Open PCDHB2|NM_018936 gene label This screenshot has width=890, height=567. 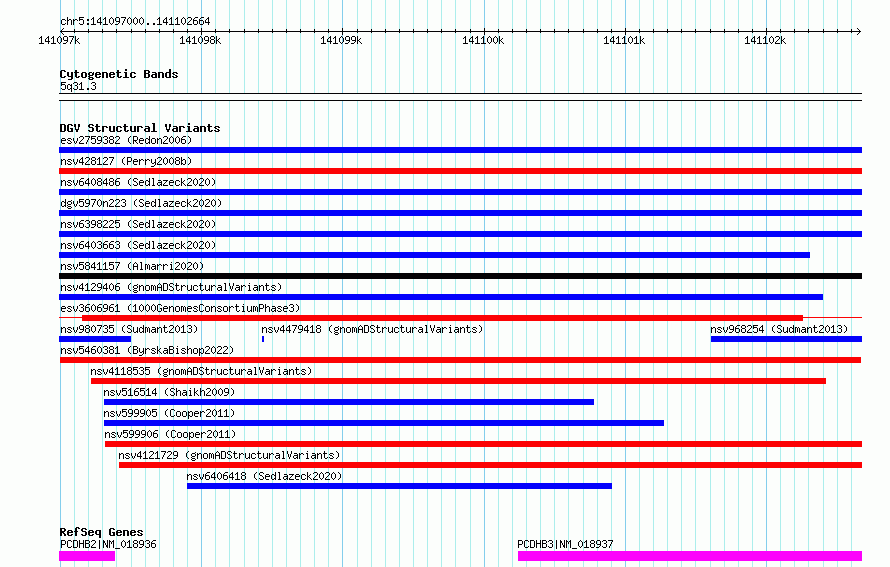click(x=108, y=544)
